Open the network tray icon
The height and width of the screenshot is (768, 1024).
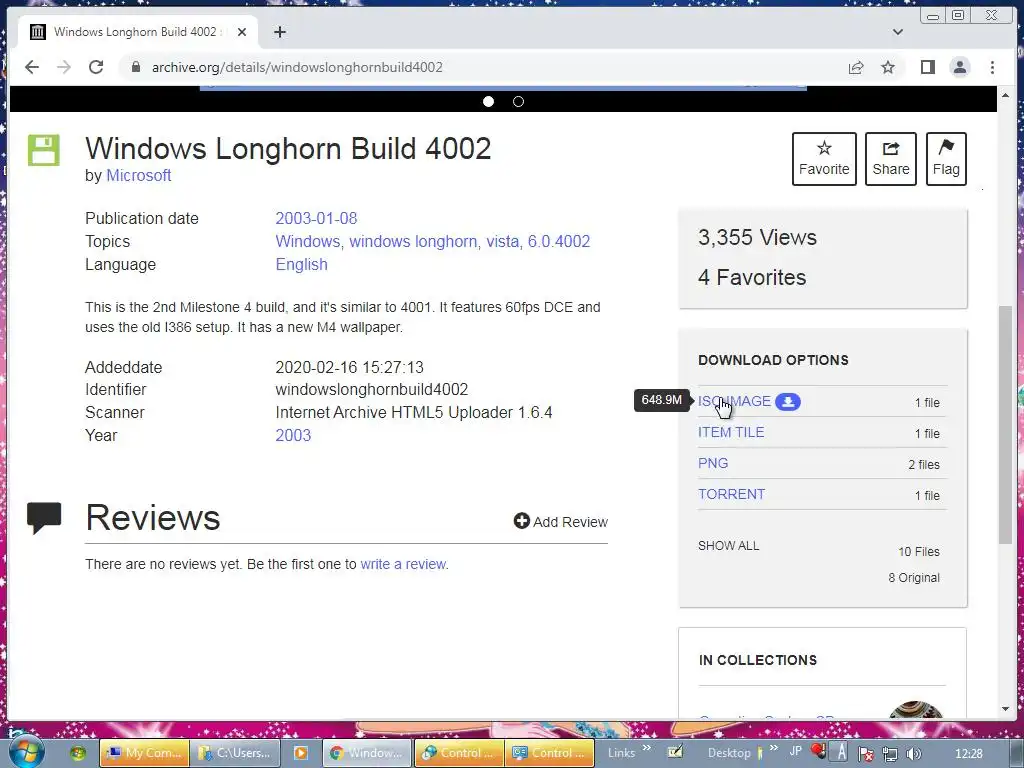tap(889, 754)
